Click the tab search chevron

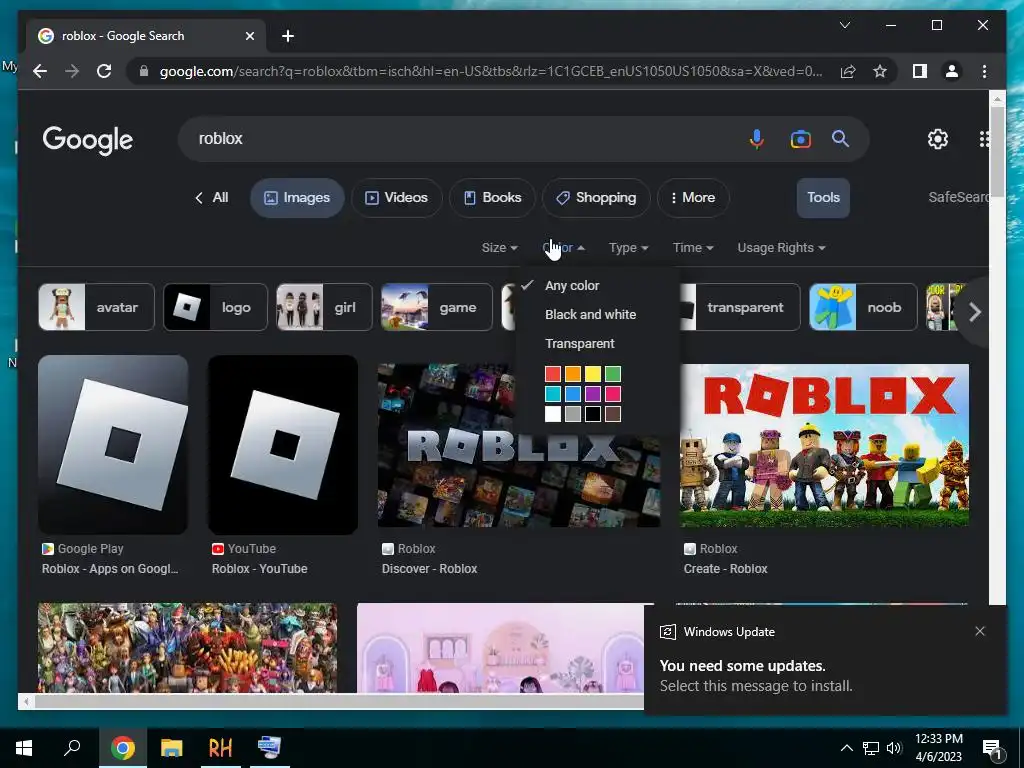point(844,25)
